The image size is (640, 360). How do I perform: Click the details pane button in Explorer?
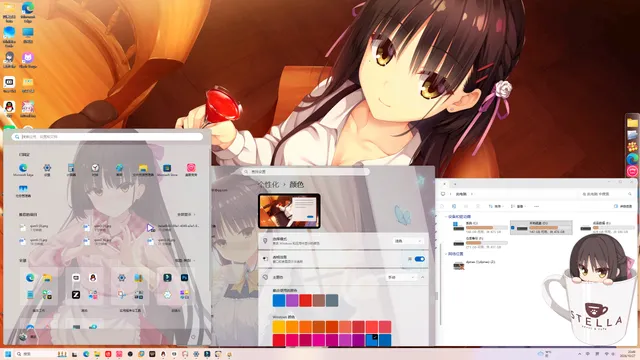coord(623,207)
